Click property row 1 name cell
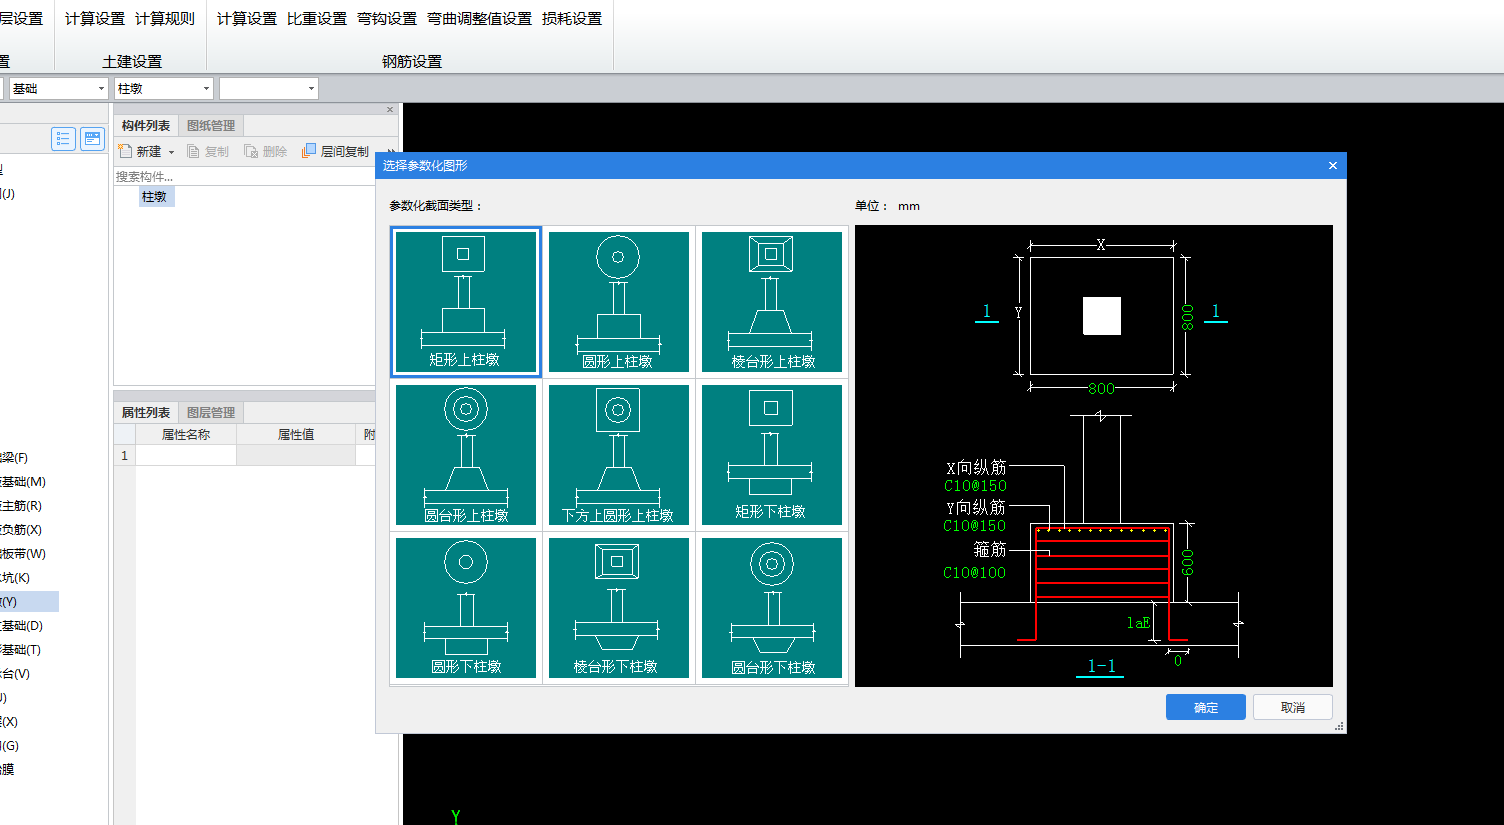This screenshot has width=1504, height=825. [x=186, y=455]
